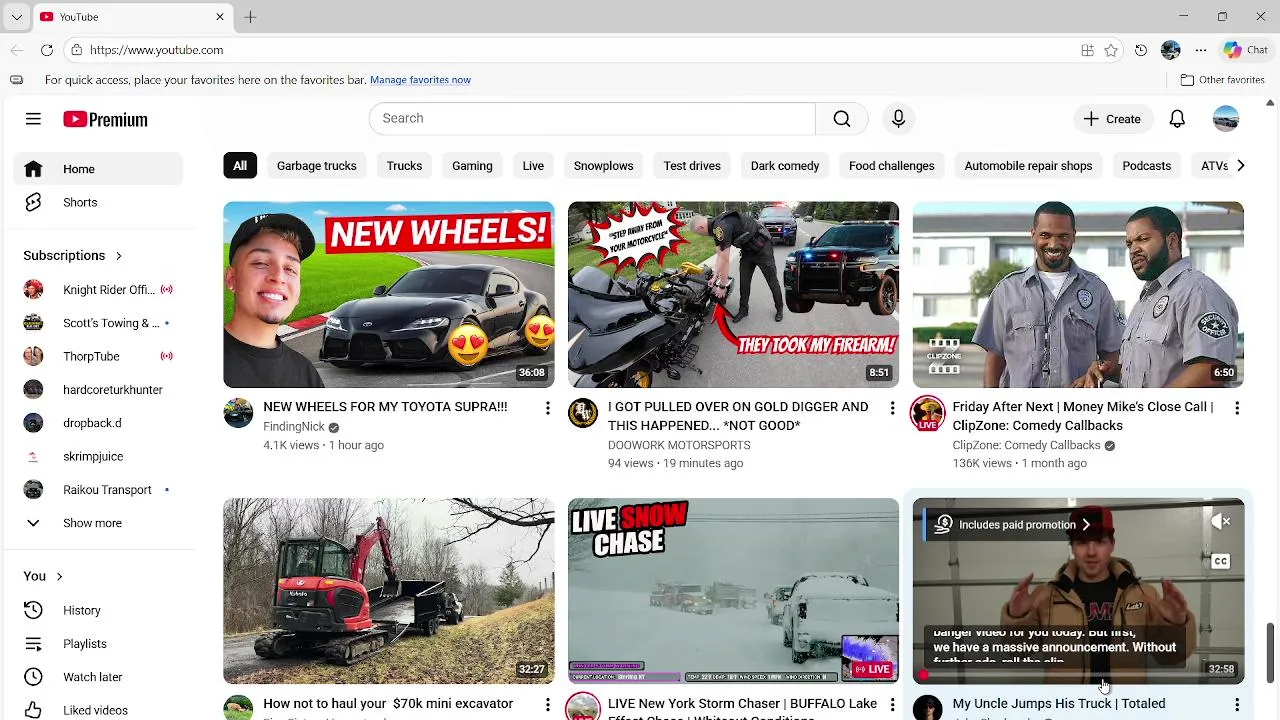Click the DOOWORK MOTORSPORTS channel avatar
Screen dimensions: 1280x720
coord(583,413)
